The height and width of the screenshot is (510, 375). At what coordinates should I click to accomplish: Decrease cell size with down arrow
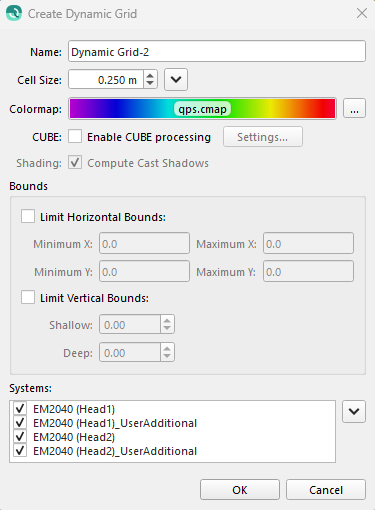[150, 83]
